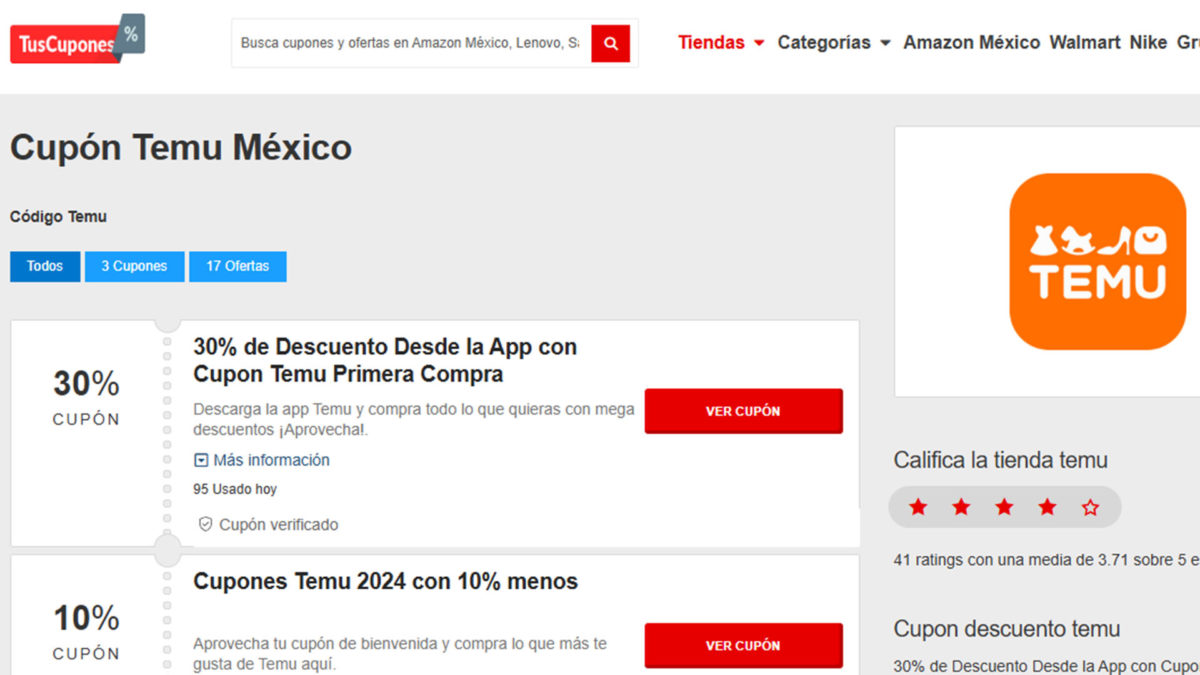1200x675 pixels.
Task: Click the Más información arrow box icon
Action: click(201, 460)
